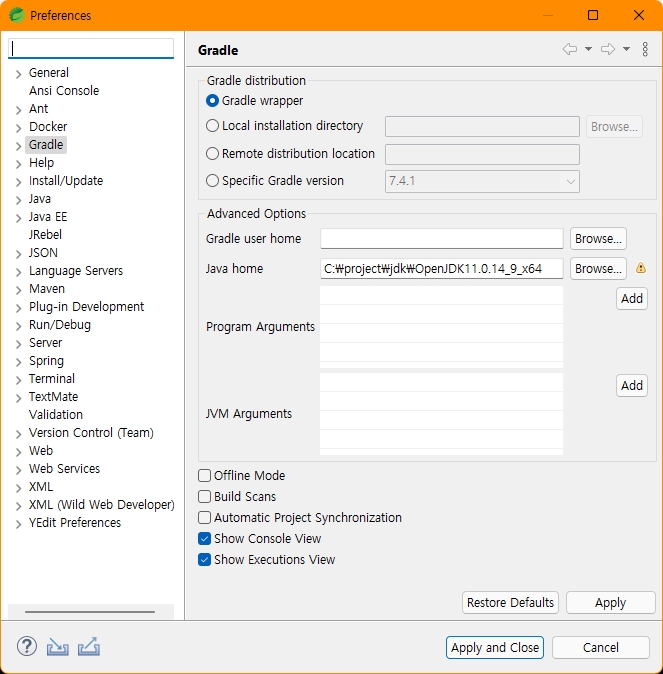Uncheck Show Console View

(204, 539)
